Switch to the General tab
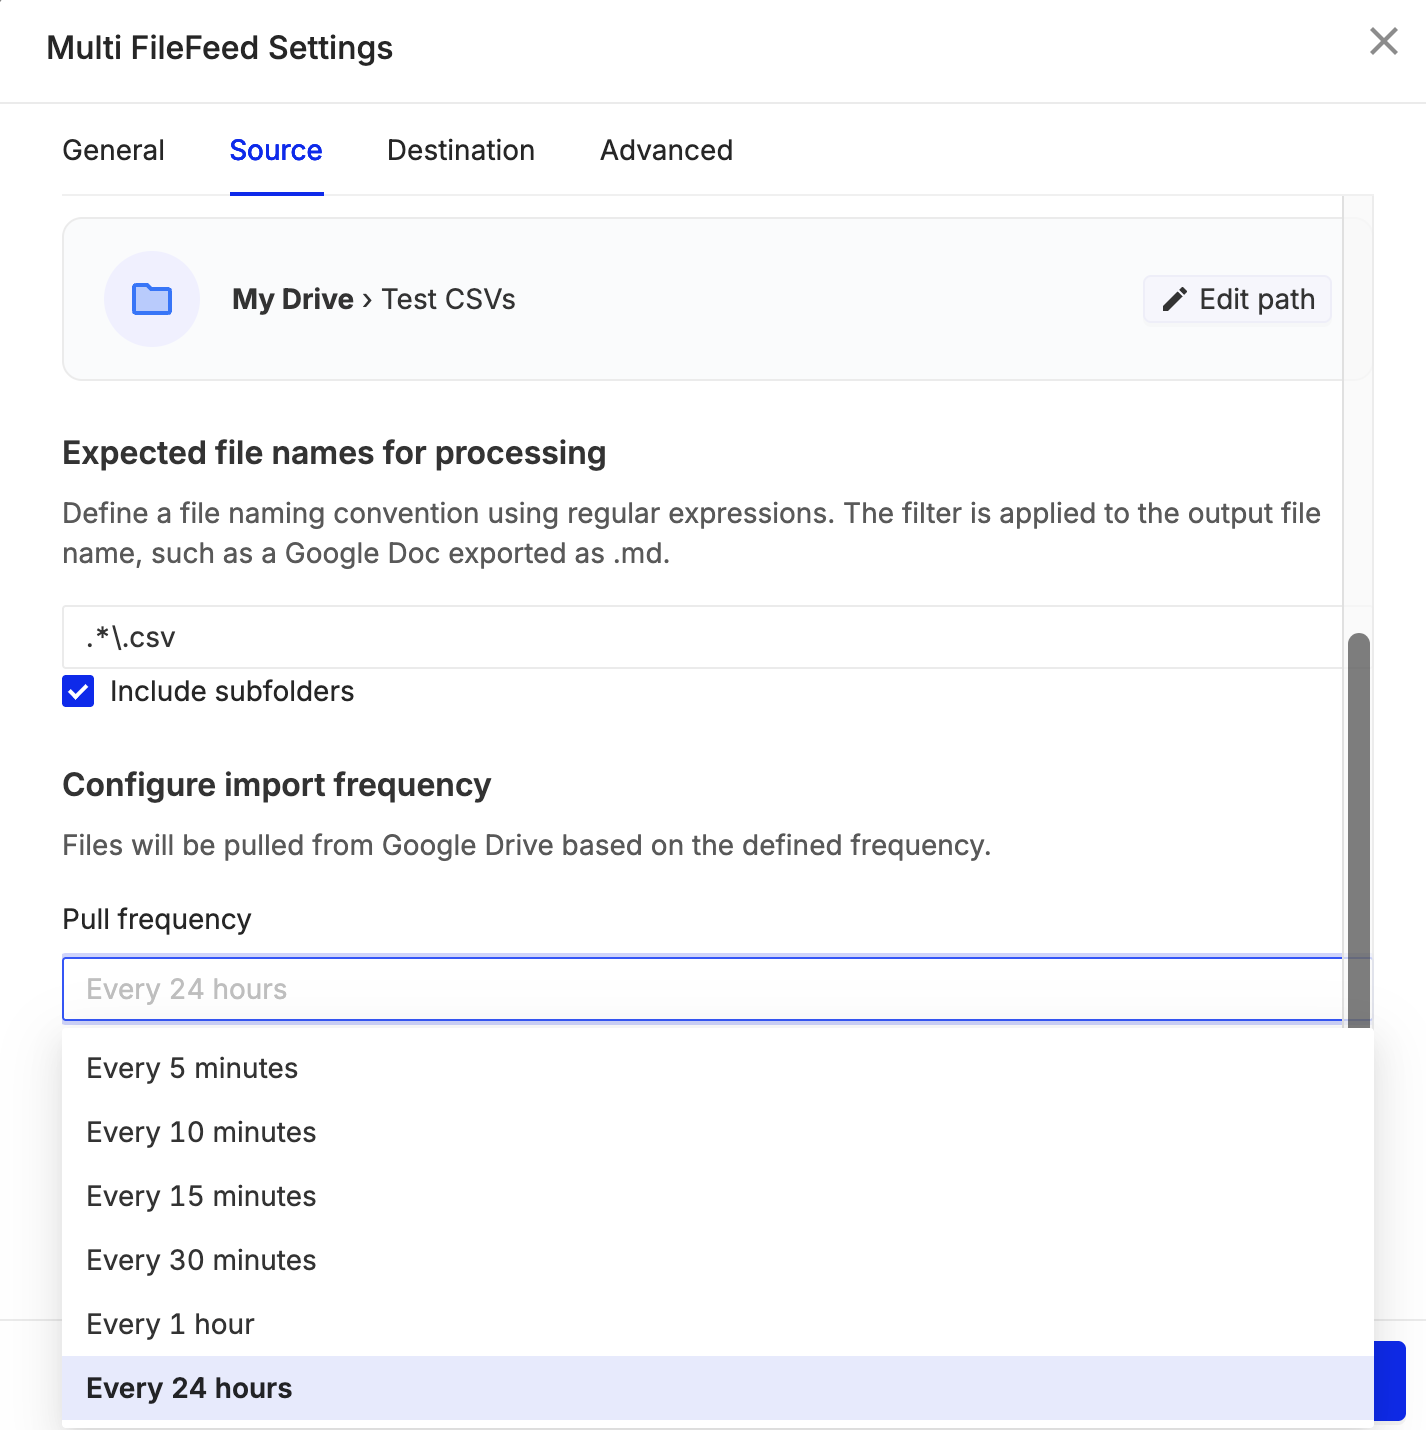1426x1430 pixels. pyautogui.click(x=113, y=150)
